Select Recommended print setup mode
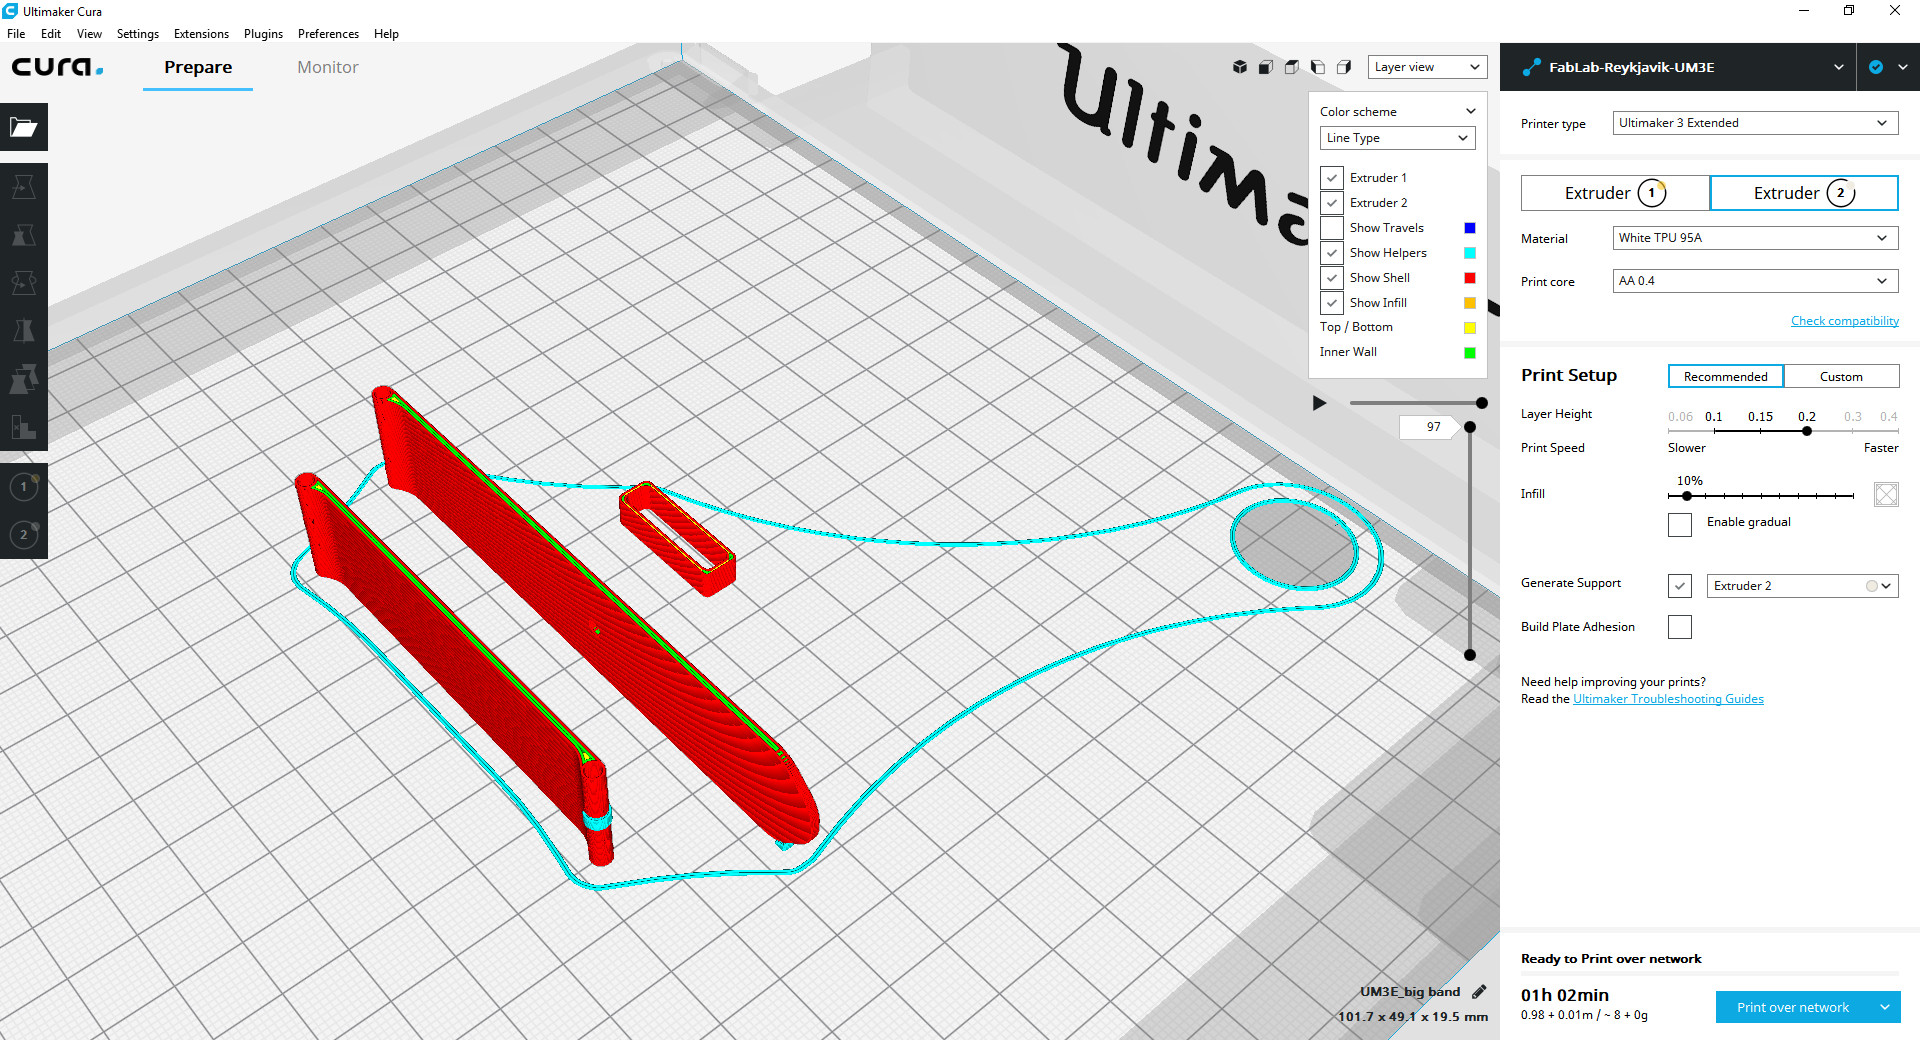 pos(1725,377)
